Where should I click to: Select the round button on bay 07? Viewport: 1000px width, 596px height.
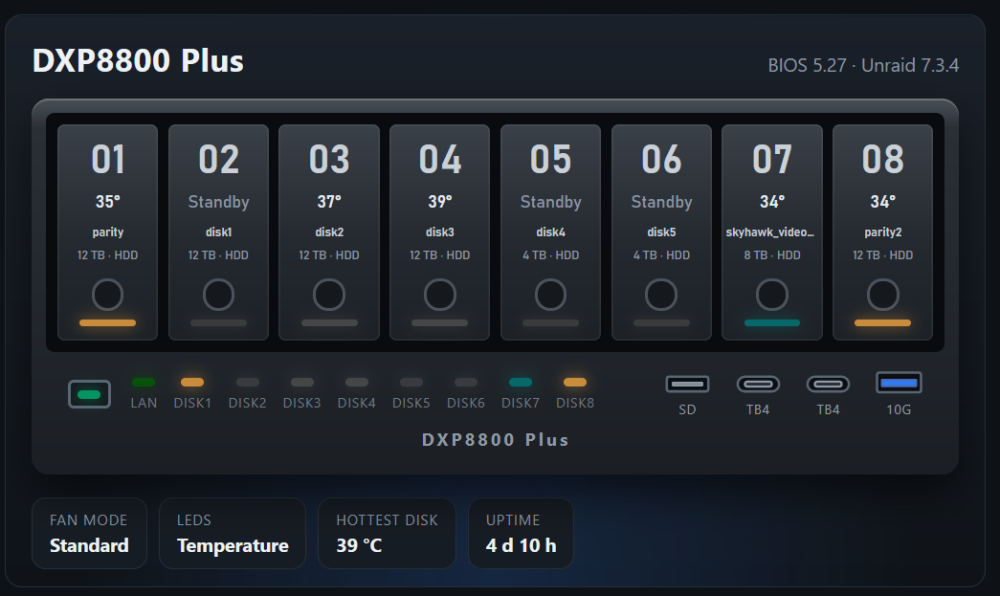pos(772,294)
